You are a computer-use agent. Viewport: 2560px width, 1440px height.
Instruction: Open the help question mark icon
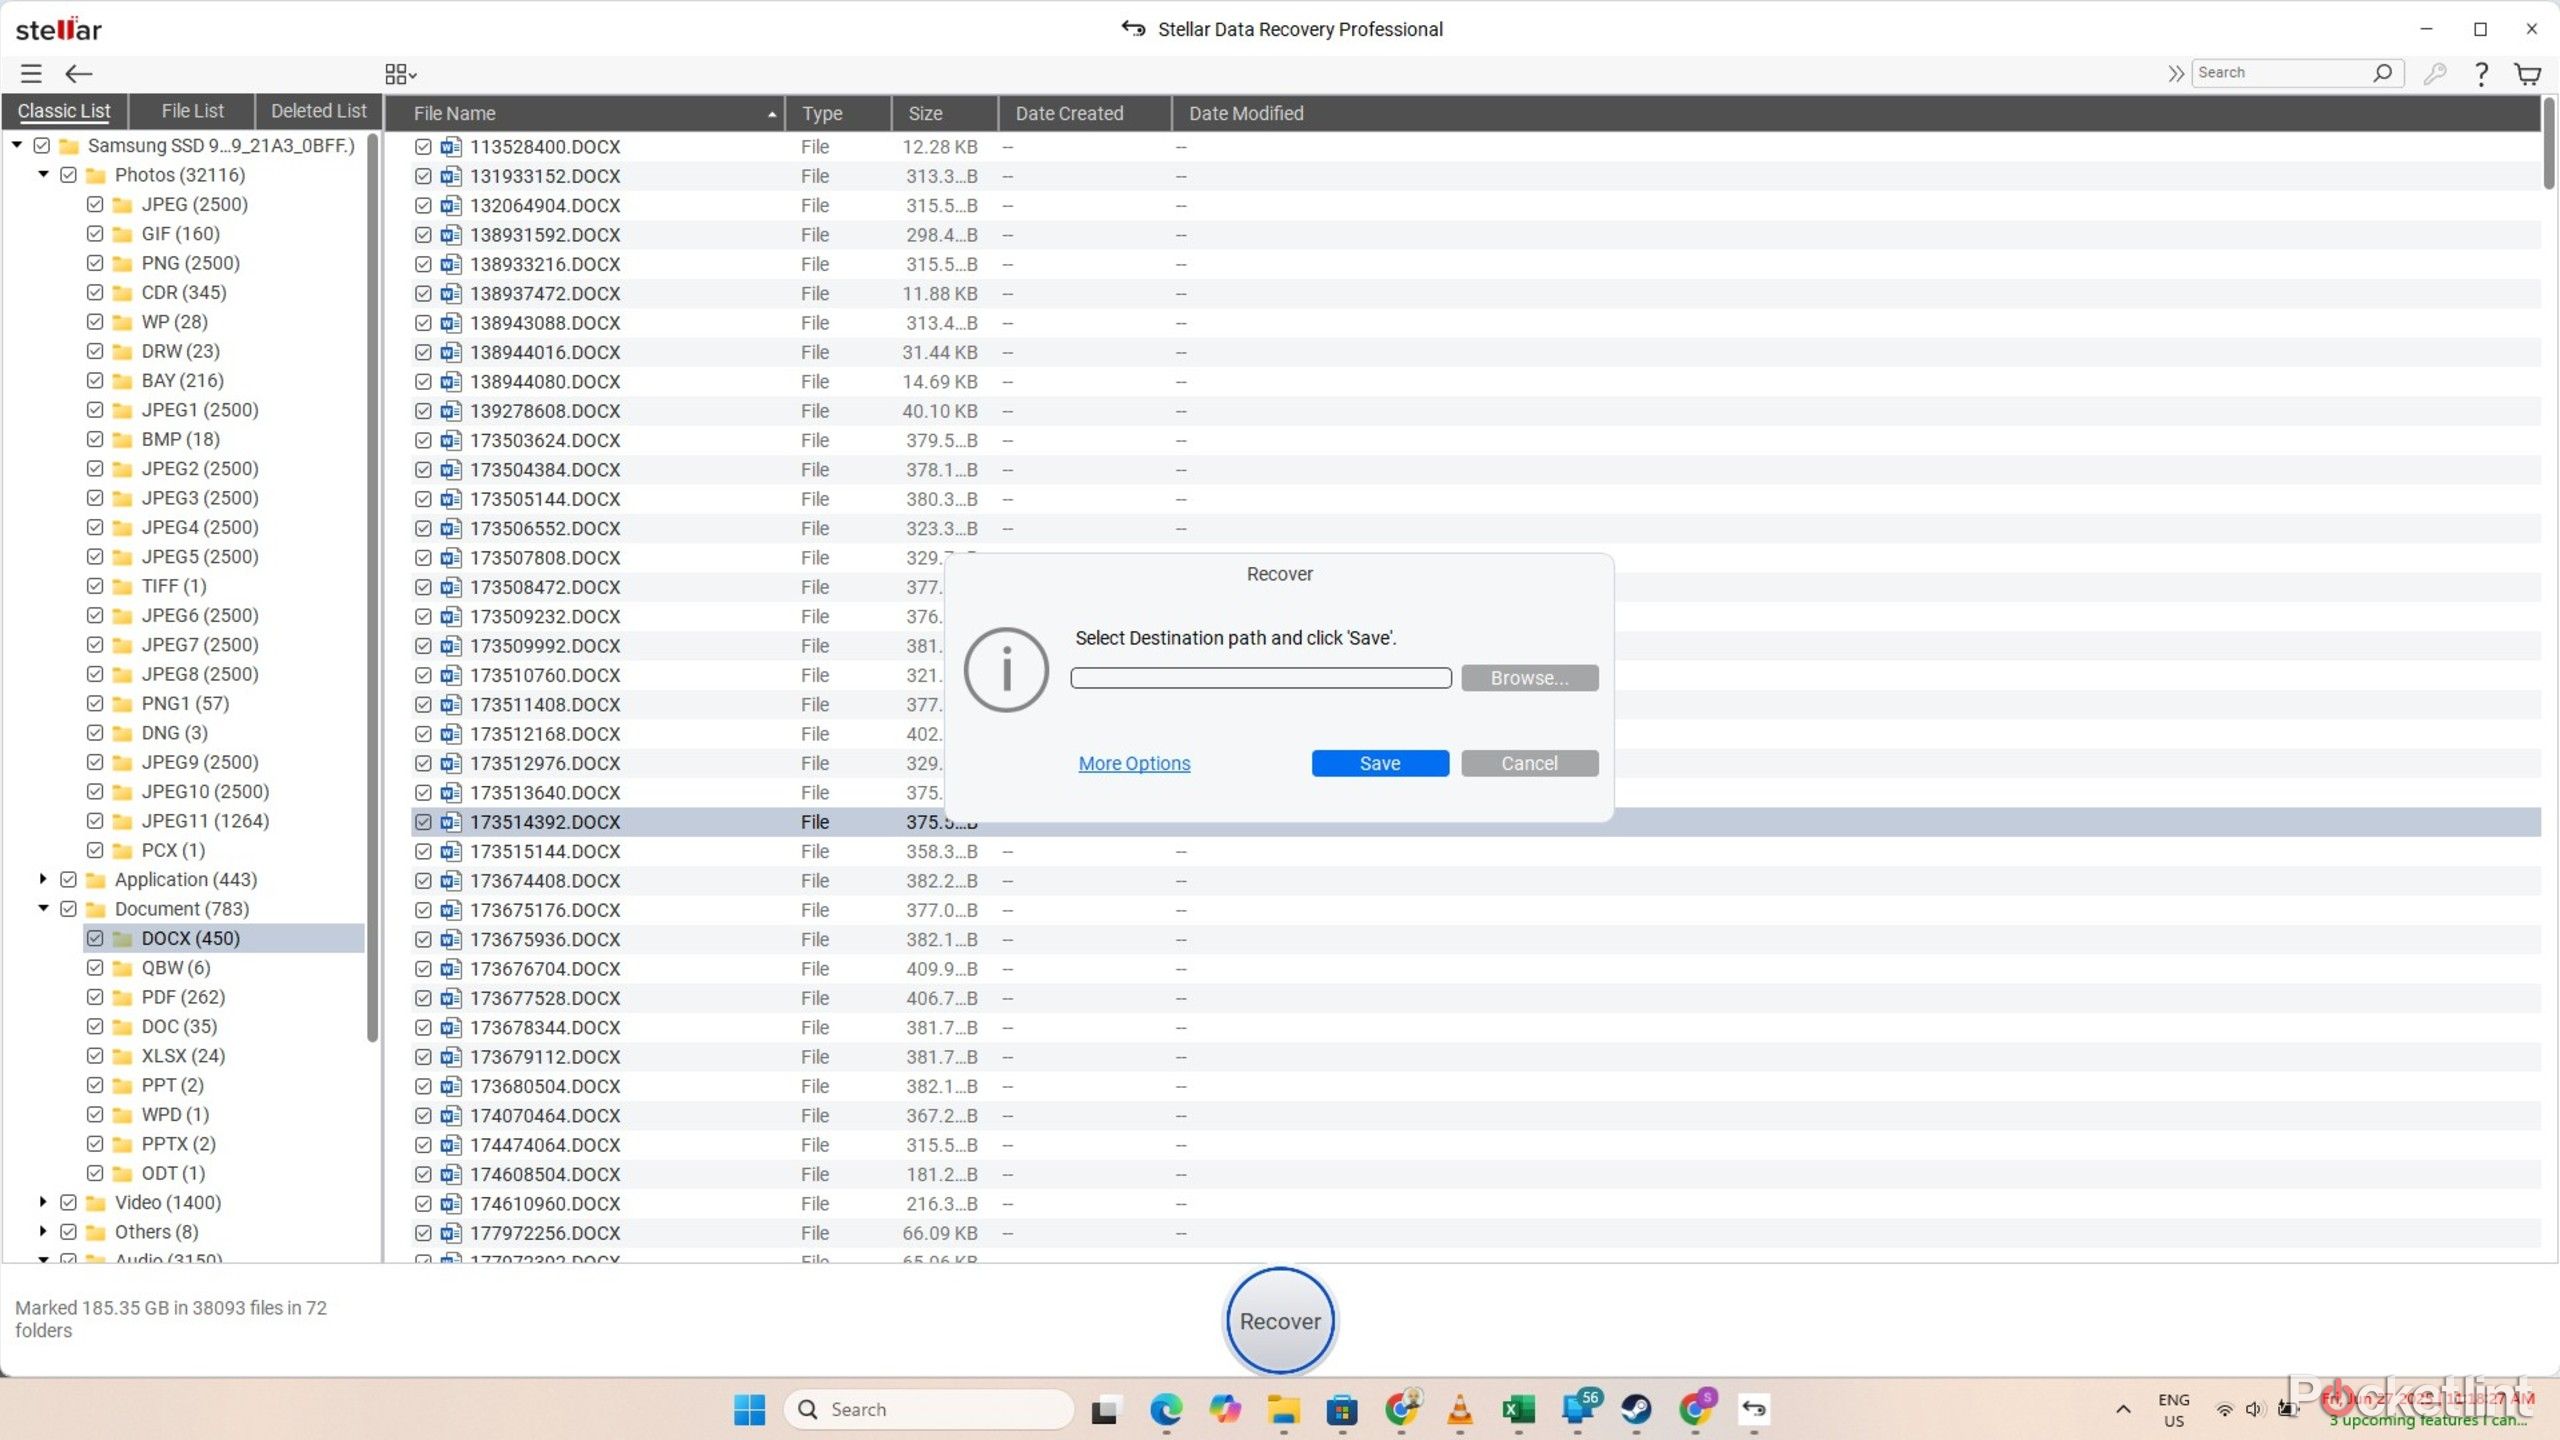point(2481,73)
